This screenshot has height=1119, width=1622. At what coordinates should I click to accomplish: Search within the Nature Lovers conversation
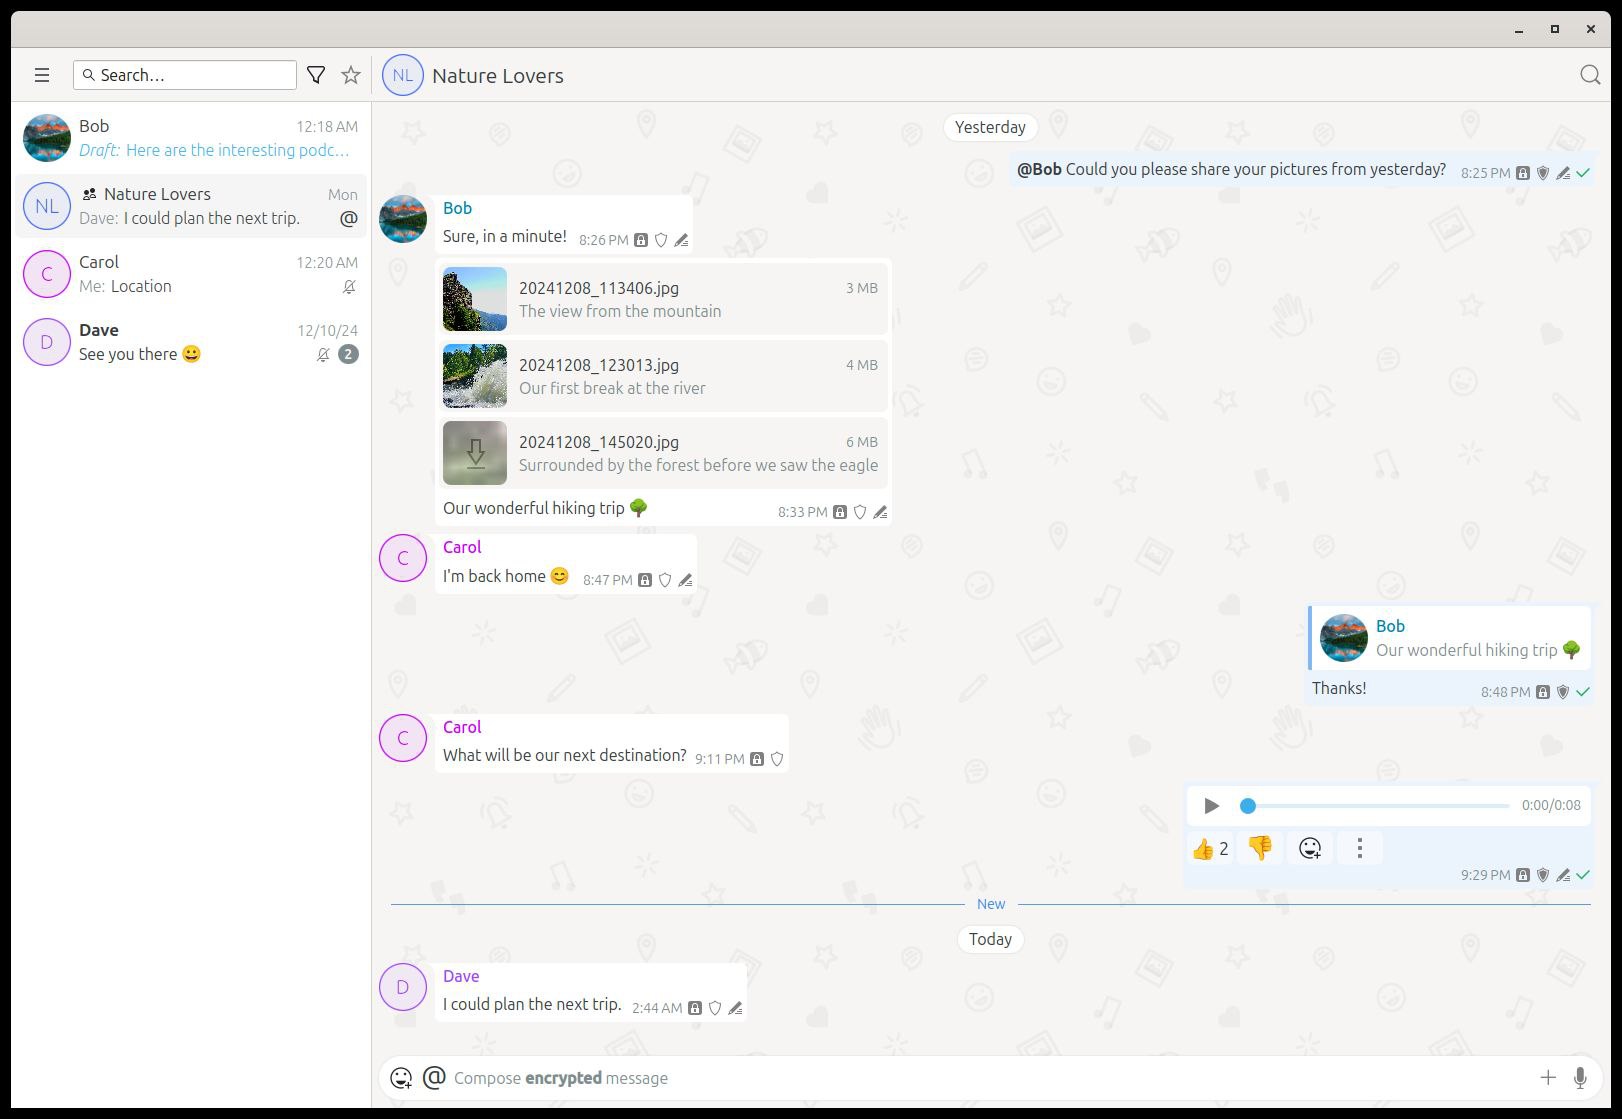[1590, 75]
